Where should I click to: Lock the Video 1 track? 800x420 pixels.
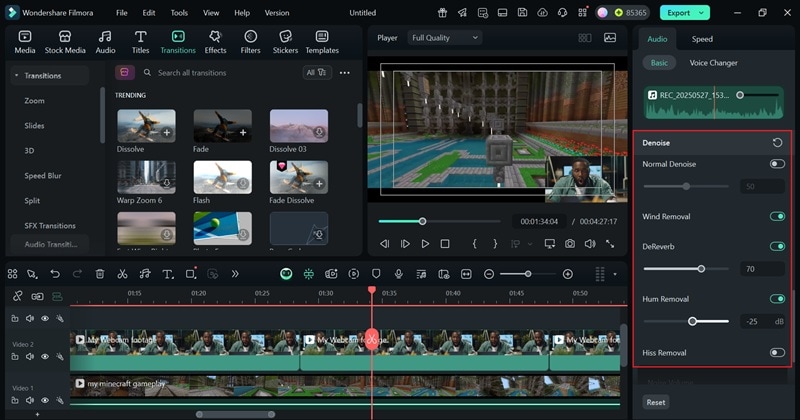[15, 401]
